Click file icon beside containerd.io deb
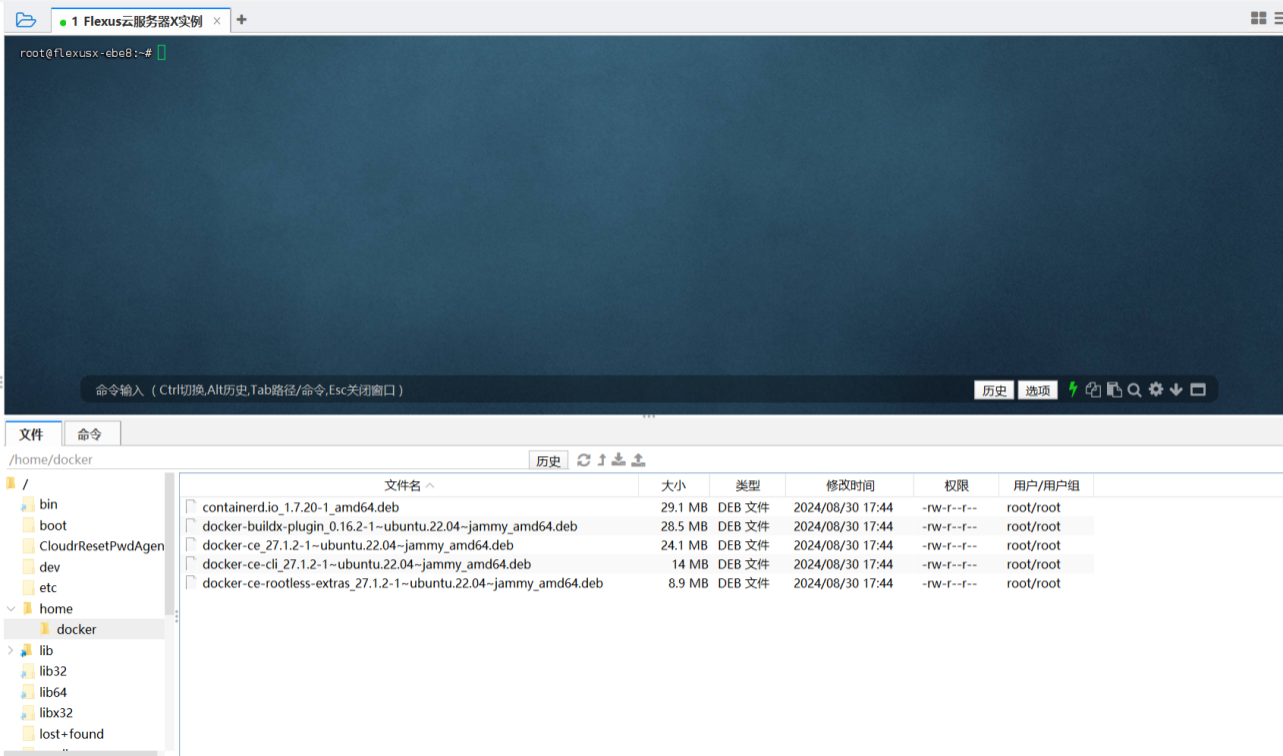This screenshot has height=756, width=1283. pos(191,507)
